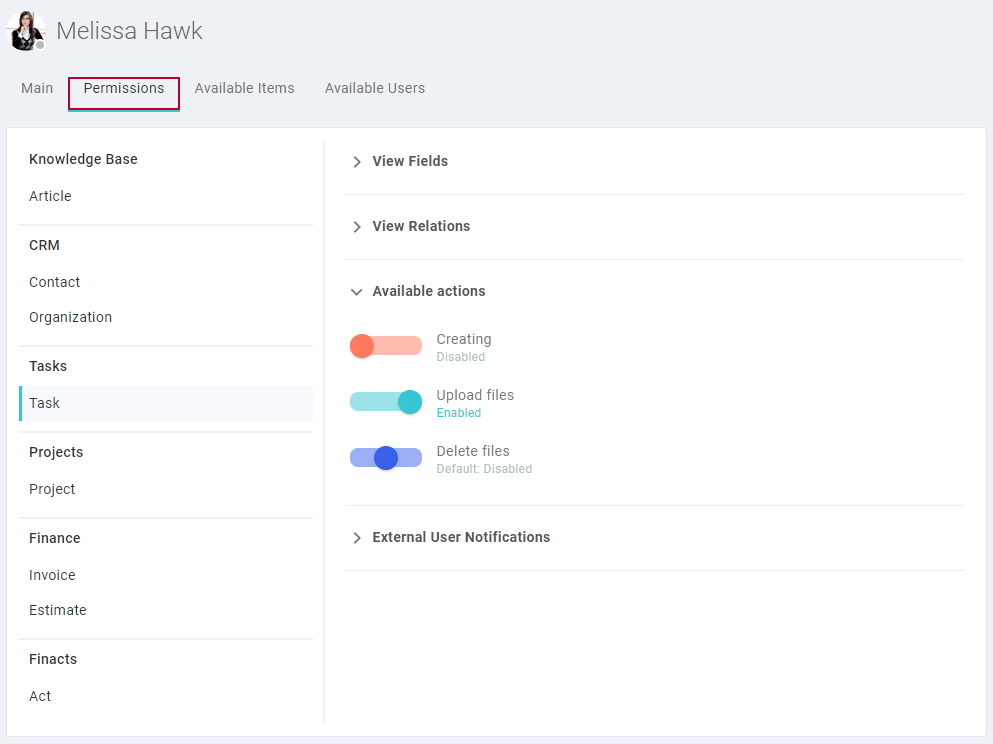Screen dimensions: 993x744
Task: Switch to the Main tab
Action: [x=37, y=88]
